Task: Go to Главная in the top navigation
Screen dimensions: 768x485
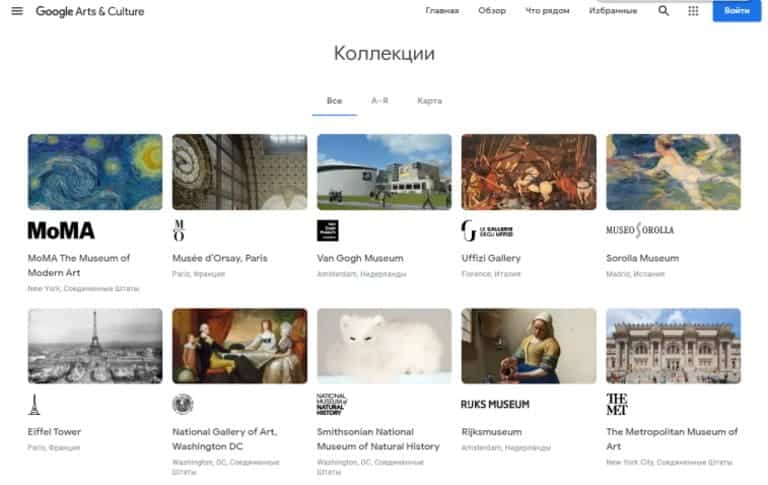Action: tap(442, 11)
